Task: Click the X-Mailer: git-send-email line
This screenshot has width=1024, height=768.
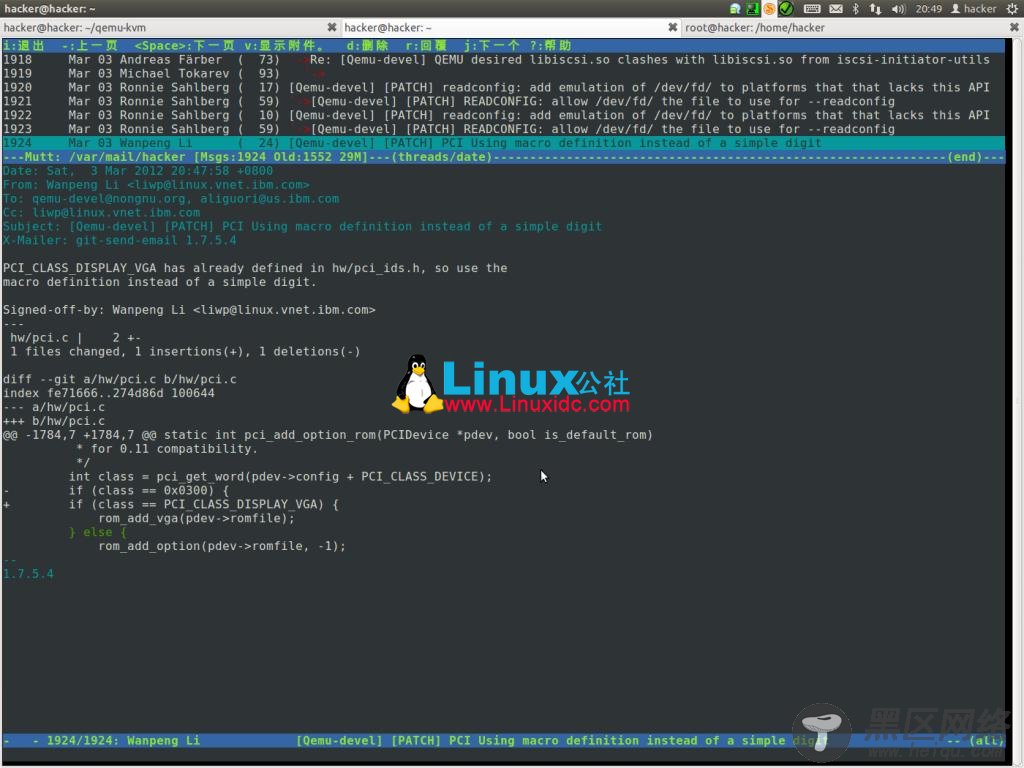Action: tap(120, 240)
